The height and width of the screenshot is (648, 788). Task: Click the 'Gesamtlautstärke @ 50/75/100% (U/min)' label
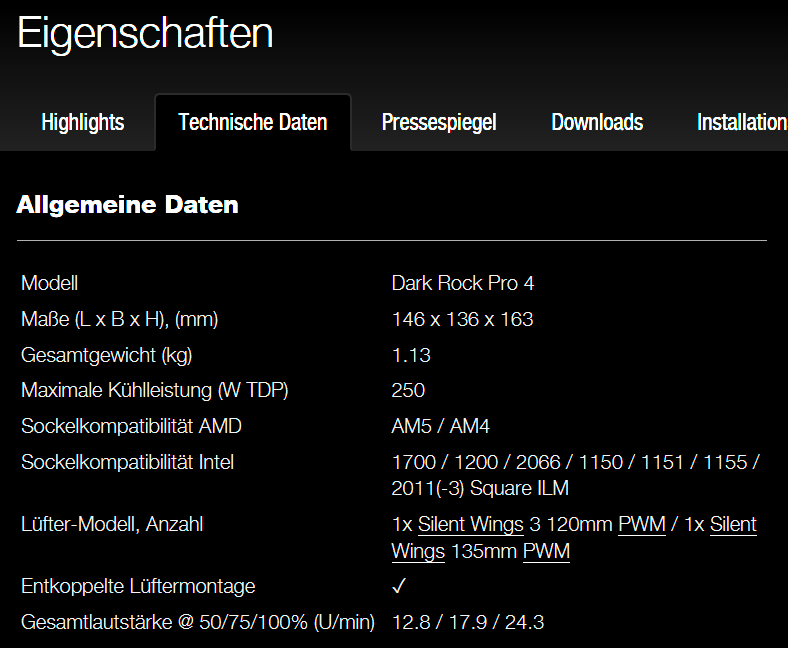pos(198,622)
